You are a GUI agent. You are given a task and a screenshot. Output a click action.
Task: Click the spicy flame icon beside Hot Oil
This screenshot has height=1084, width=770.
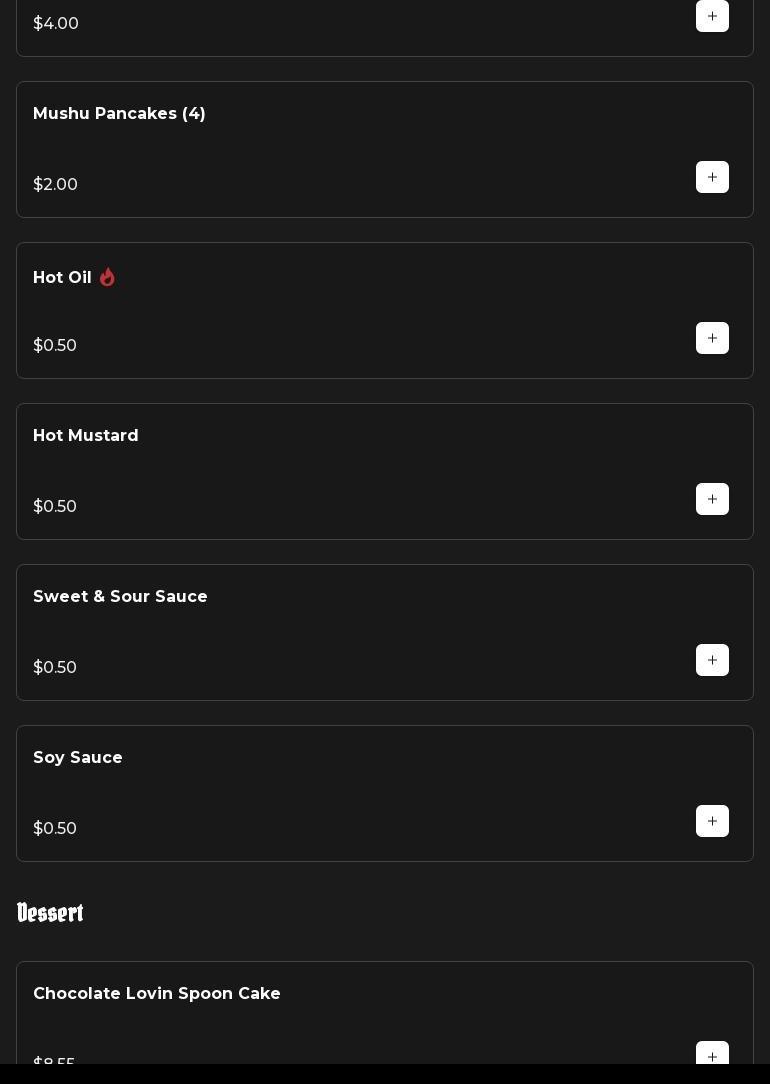tap(107, 277)
